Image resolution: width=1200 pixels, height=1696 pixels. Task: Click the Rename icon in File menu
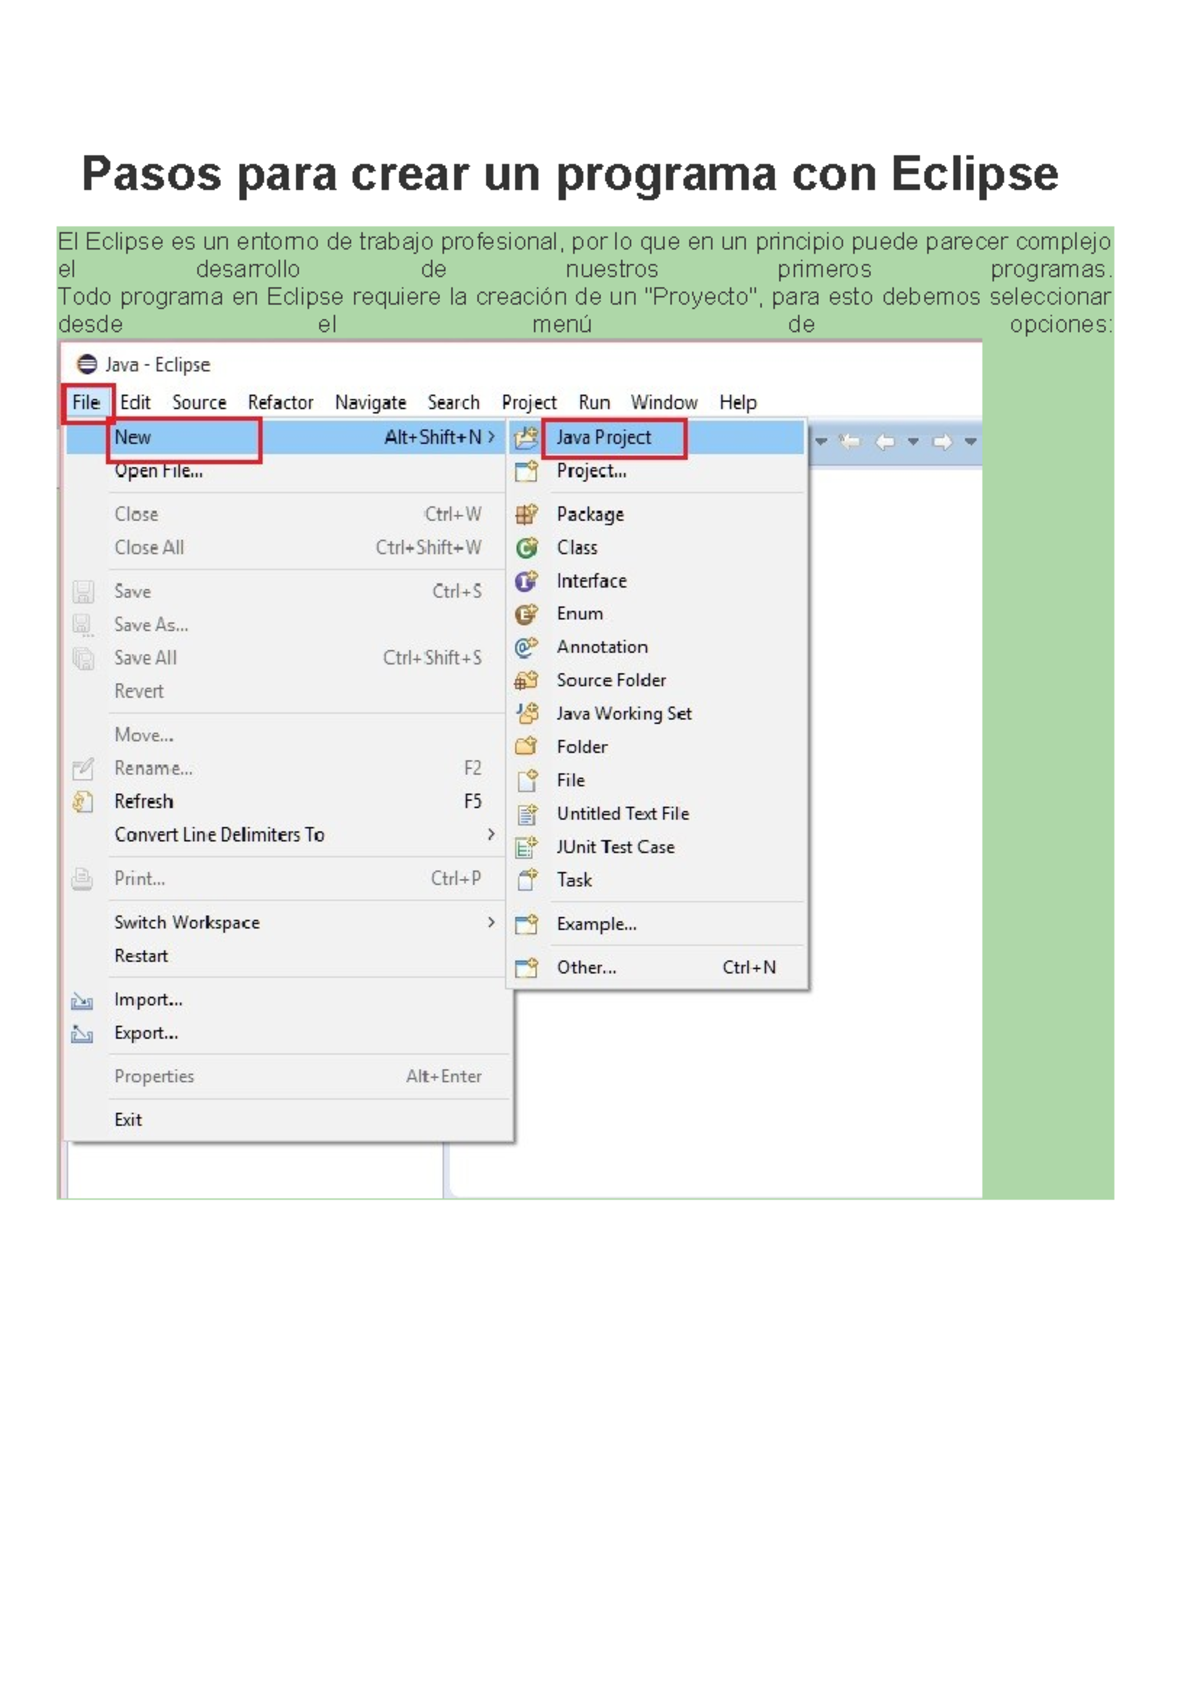click(x=83, y=769)
